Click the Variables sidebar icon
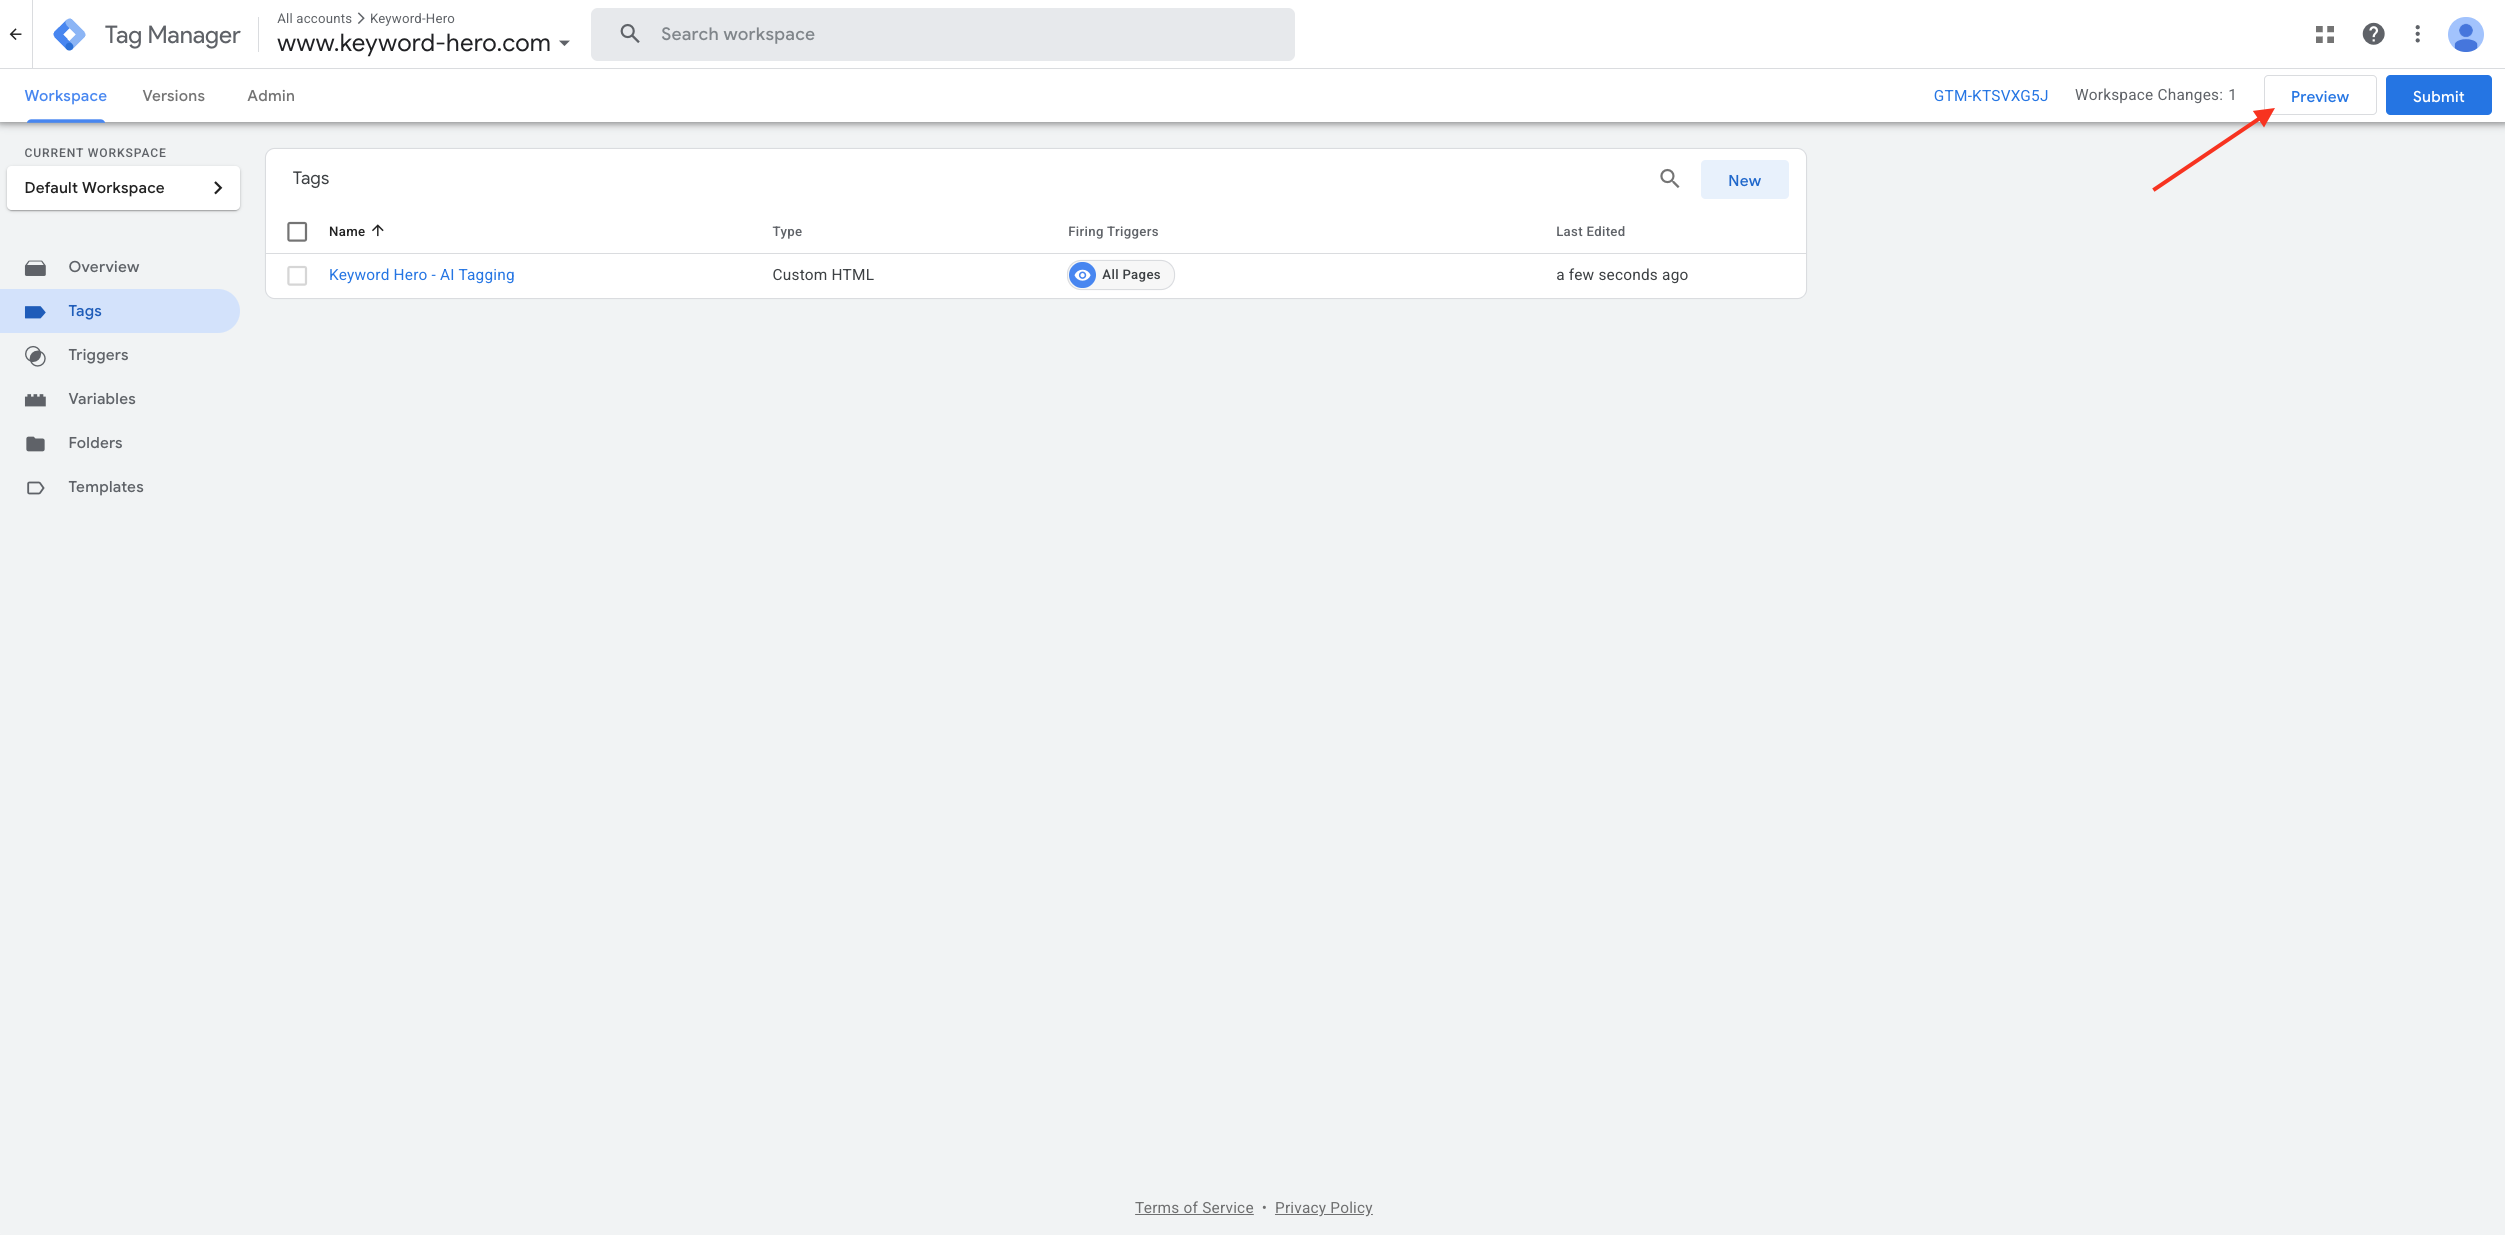The image size is (2505, 1235). (x=36, y=400)
